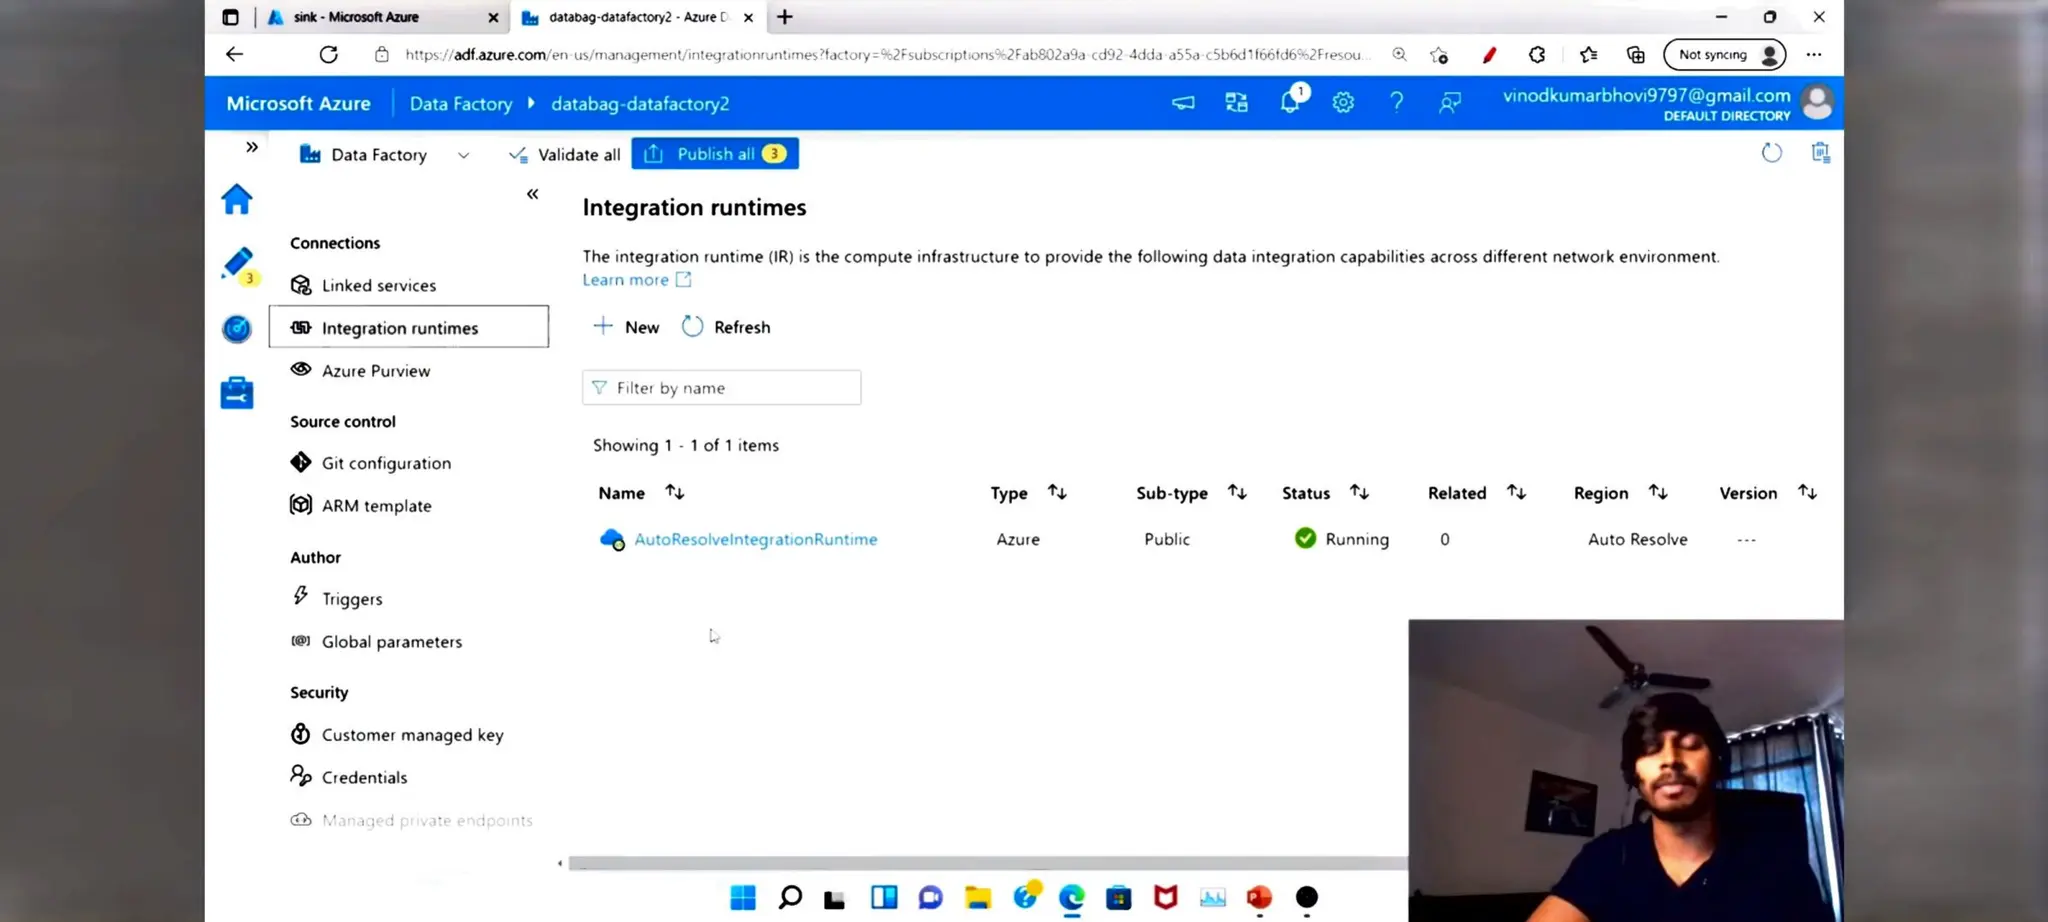Create a New integration runtime

point(626,327)
